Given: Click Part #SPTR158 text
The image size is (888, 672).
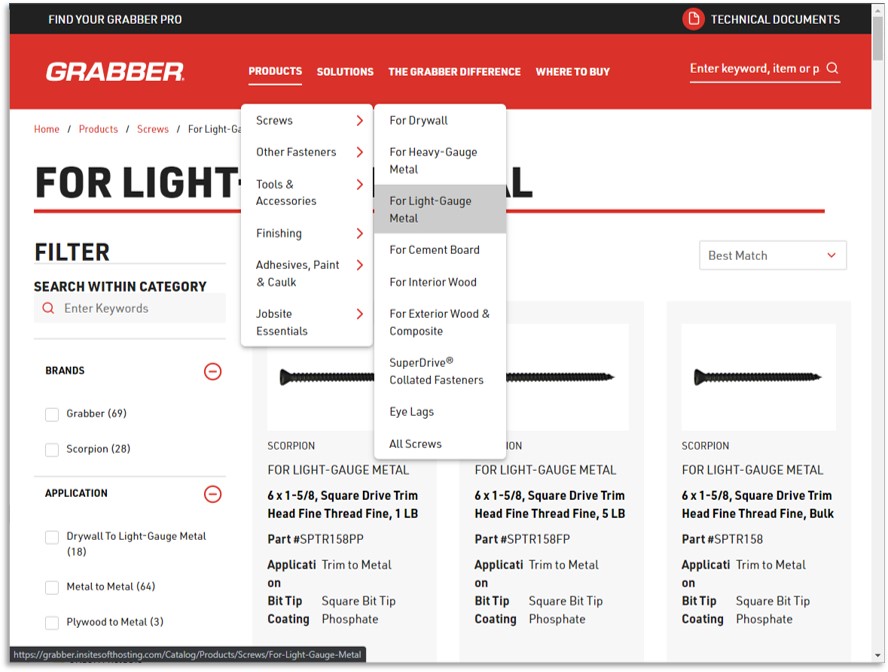Looking at the screenshot, I should [x=722, y=539].
